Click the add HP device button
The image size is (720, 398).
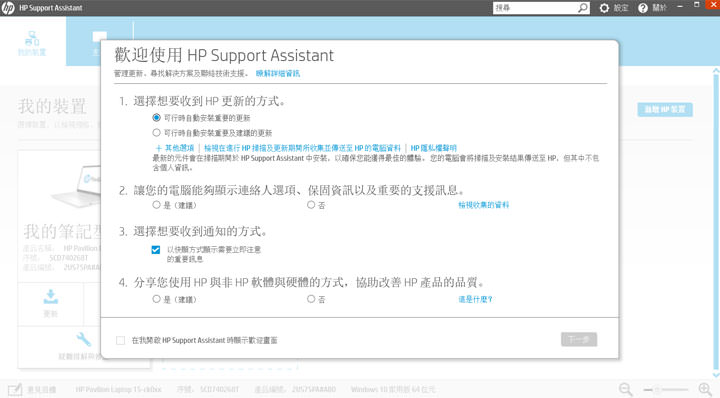664,109
